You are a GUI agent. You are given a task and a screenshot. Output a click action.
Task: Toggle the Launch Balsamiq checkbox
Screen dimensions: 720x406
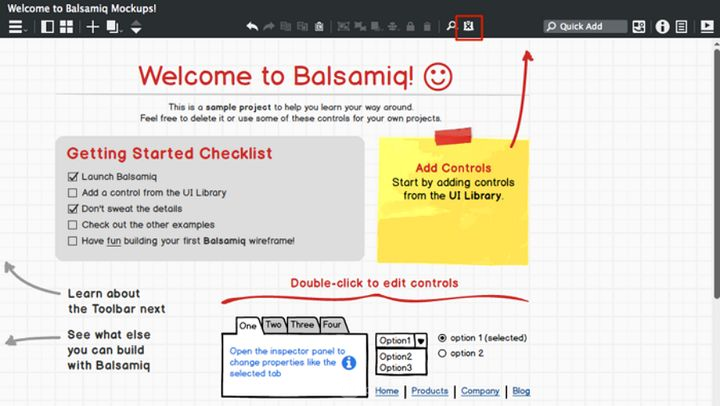coord(73,176)
